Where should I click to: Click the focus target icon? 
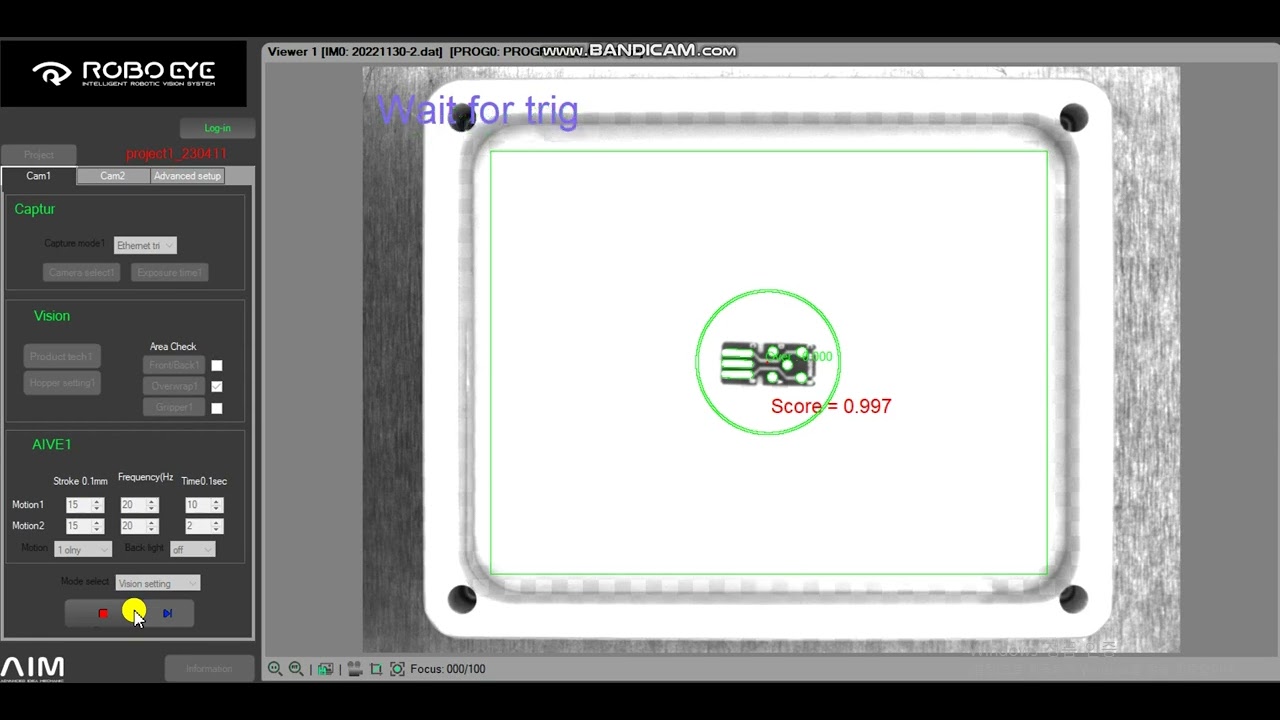pos(397,669)
